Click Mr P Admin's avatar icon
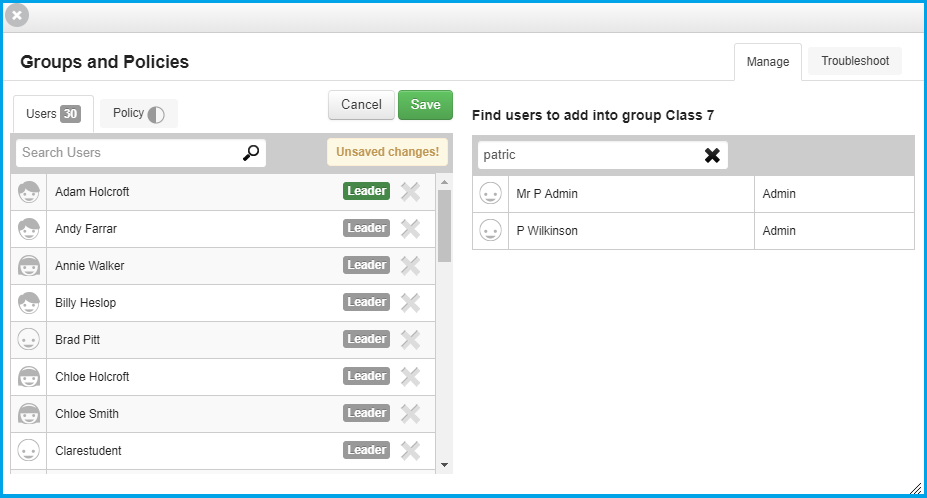 click(x=490, y=193)
